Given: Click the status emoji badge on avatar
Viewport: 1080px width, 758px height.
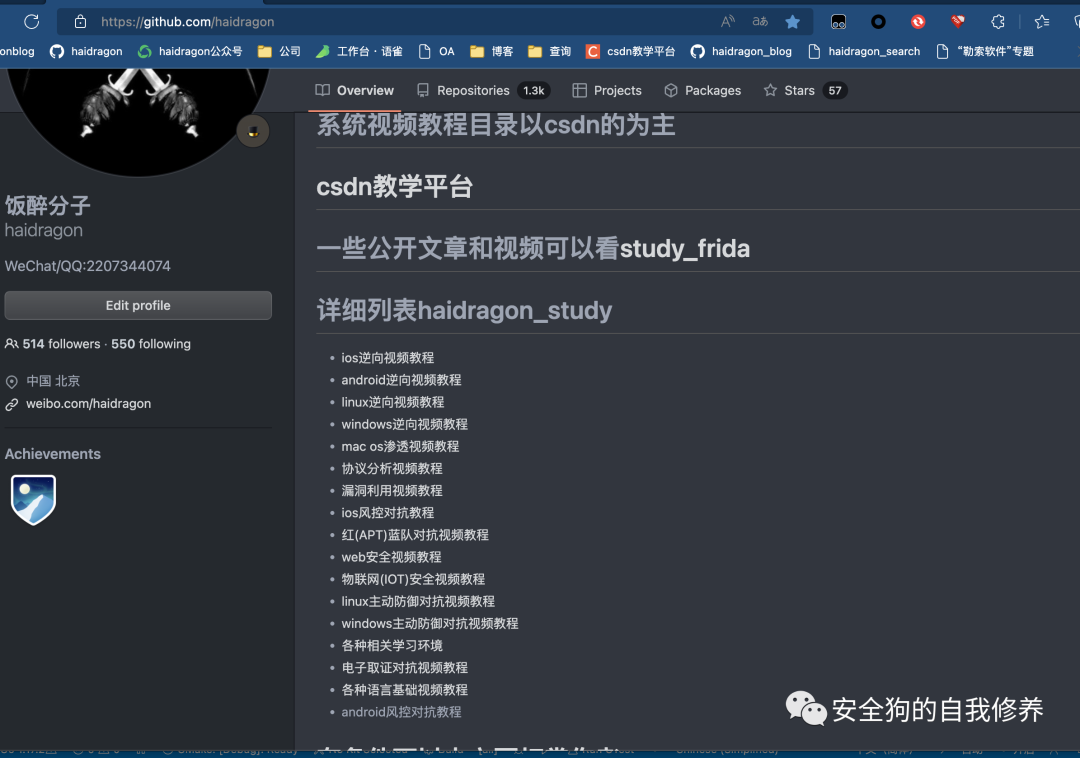Looking at the screenshot, I should [x=253, y=131].
